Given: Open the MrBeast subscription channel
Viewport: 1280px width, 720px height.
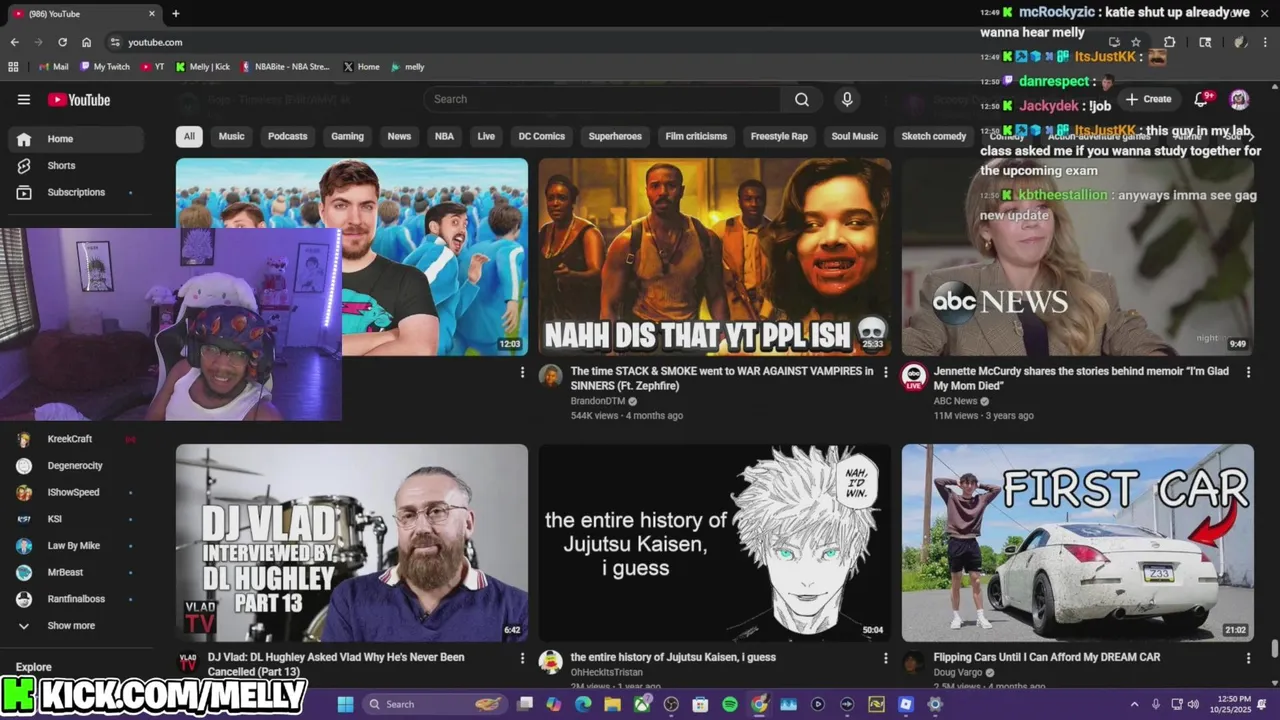Looking at the screenshot, I should 76,572.
